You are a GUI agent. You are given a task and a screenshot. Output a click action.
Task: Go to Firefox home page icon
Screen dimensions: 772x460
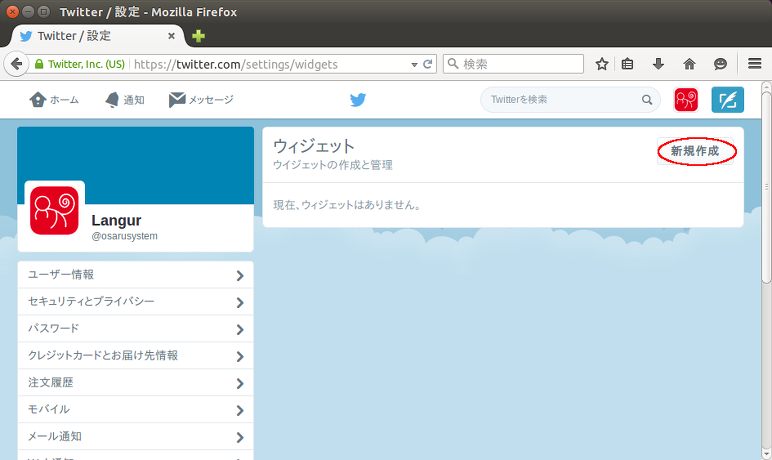pyautogui.click(x=689, y=64)
